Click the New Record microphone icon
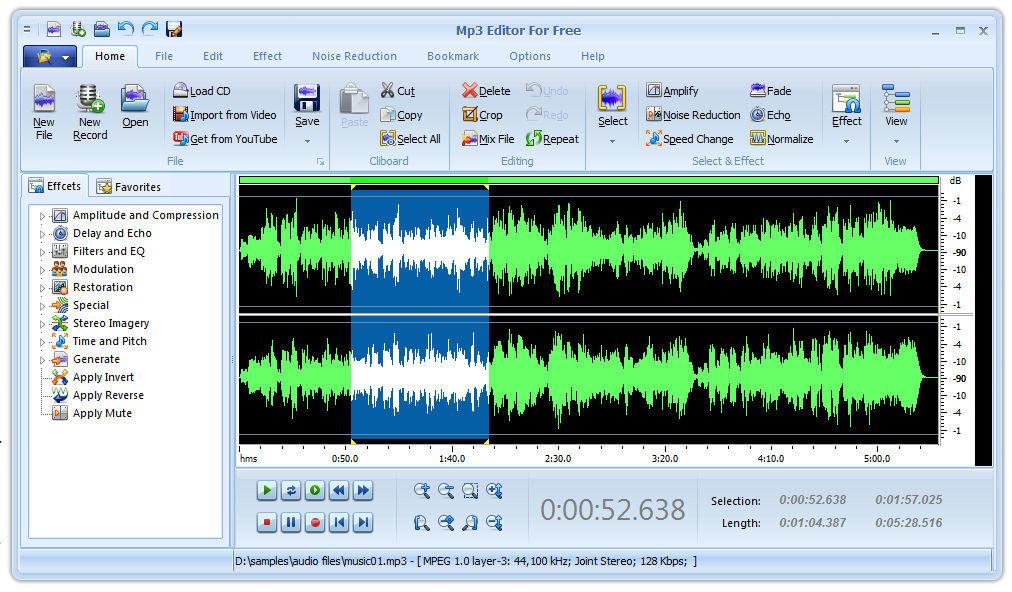The height and width of the screenshot is (592, 1012). [90, 99]
